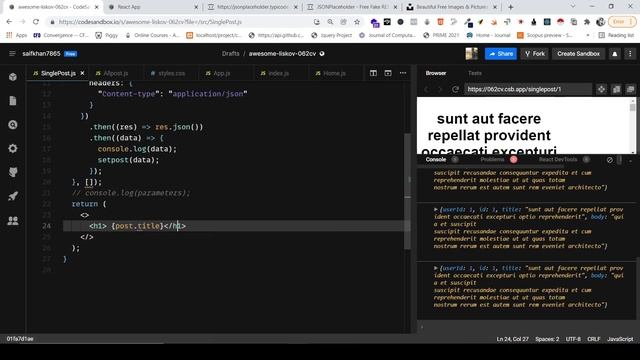Screen dimensions: 640x360
Task: Open the header more menu dots
Action: 630,53
